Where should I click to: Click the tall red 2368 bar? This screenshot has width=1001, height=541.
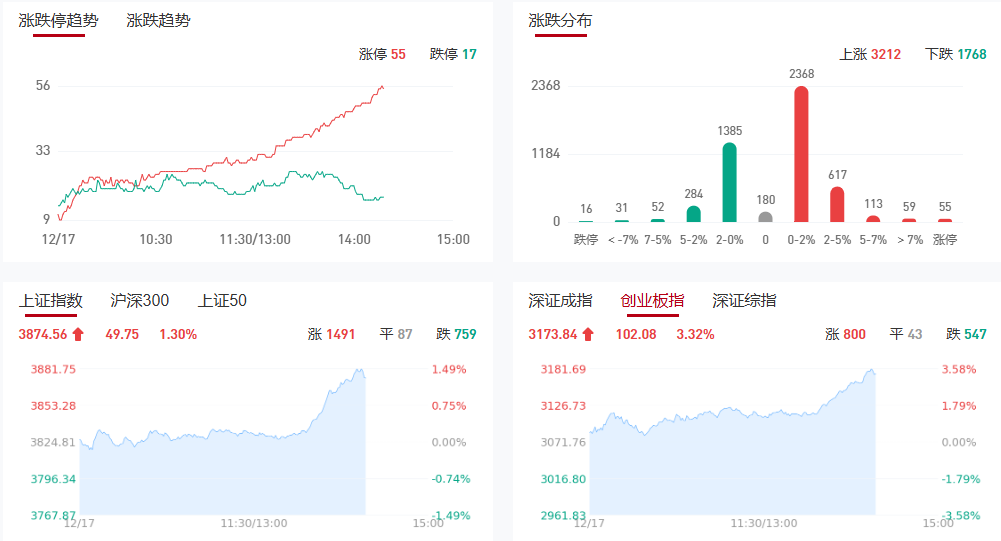pos(801,154)
